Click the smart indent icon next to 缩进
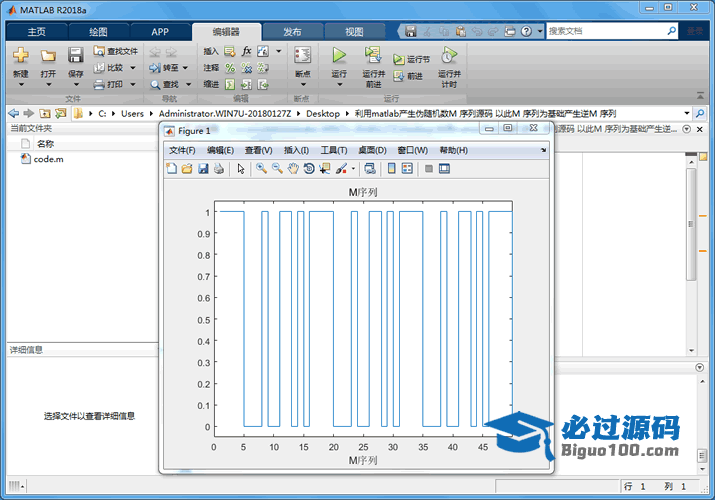 tap(230, 84)
